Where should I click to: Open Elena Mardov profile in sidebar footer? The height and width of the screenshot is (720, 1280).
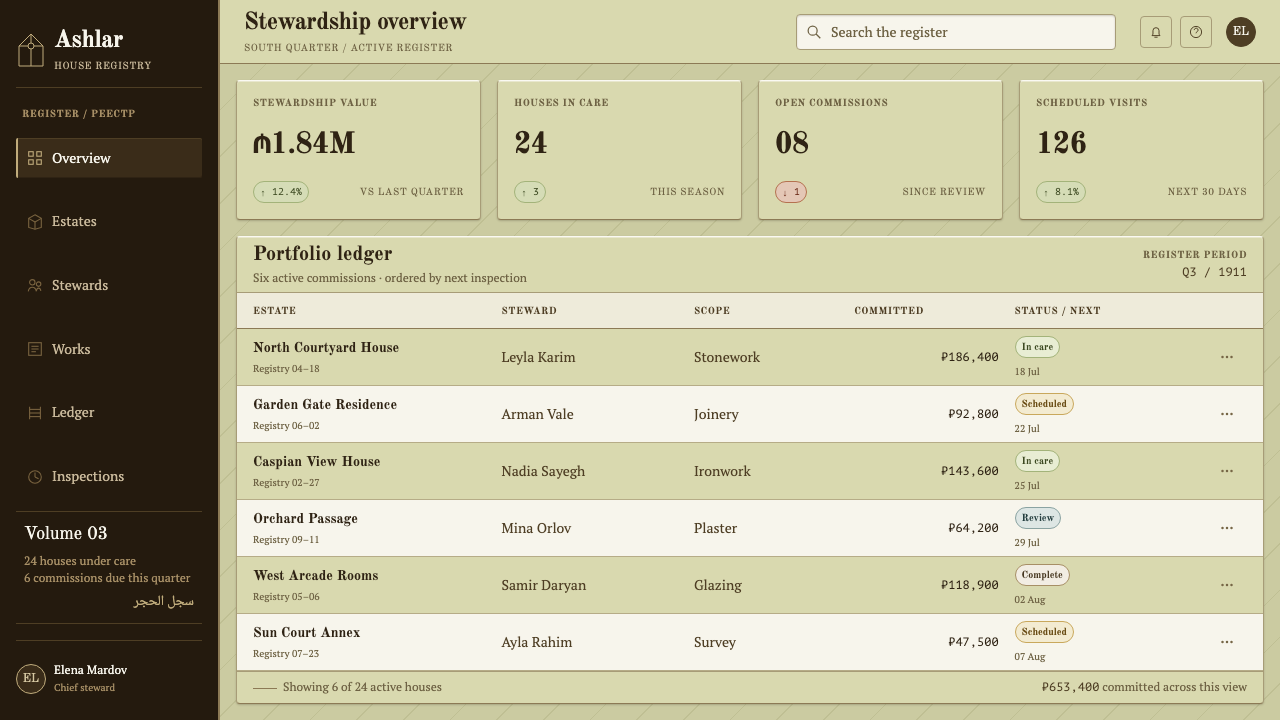[109, 678]
